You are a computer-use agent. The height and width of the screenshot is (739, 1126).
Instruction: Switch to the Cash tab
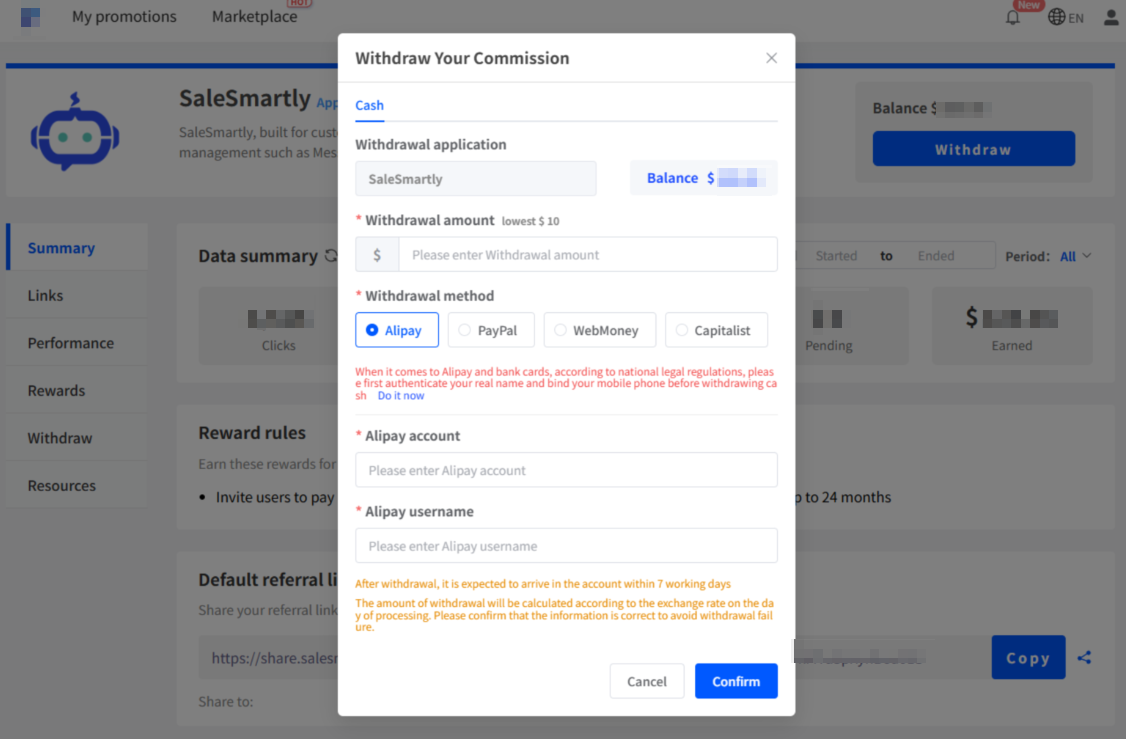point(369,105)
